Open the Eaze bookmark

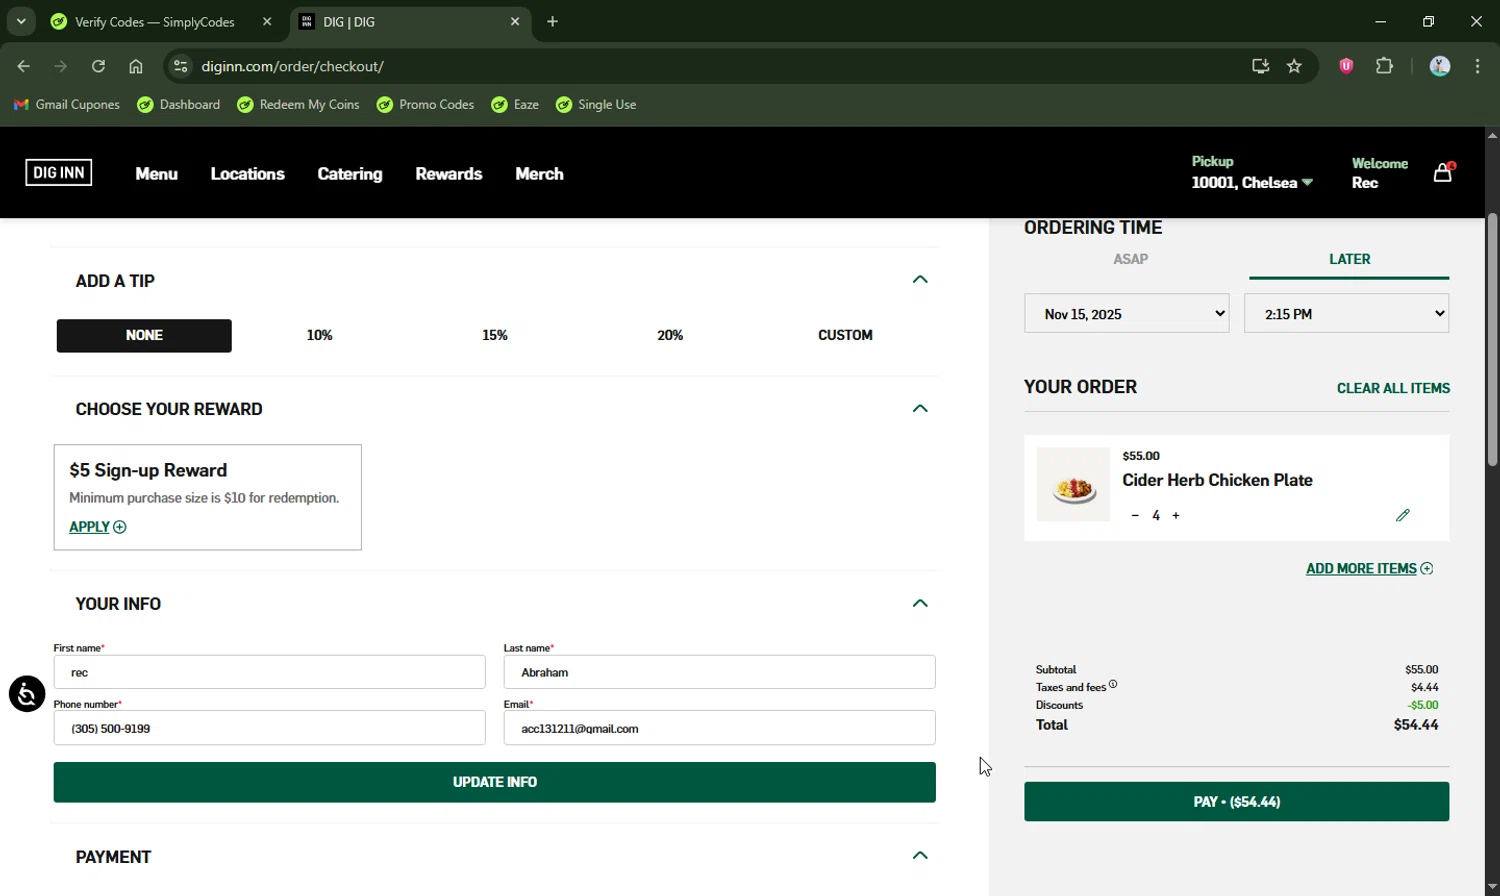pyautogui.click(x=515, y=104)
